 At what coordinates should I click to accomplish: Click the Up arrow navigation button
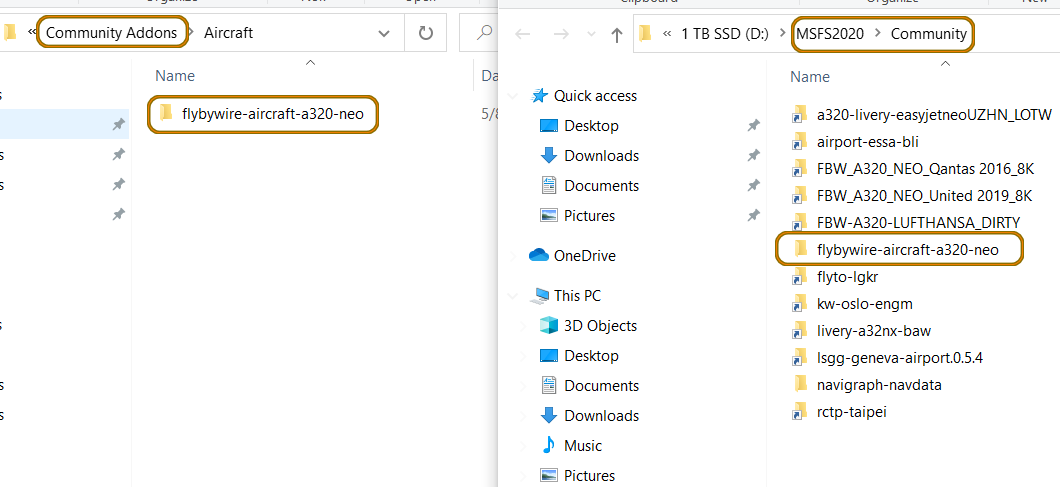tap(616, 35)
